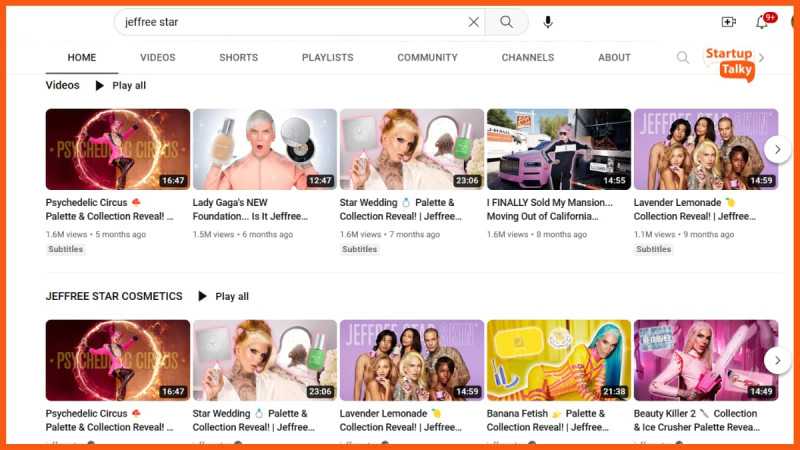The height and width of the screenshot is (450, 800).
Task: Open the VIDEOS tab
Action: pos(158,57)
